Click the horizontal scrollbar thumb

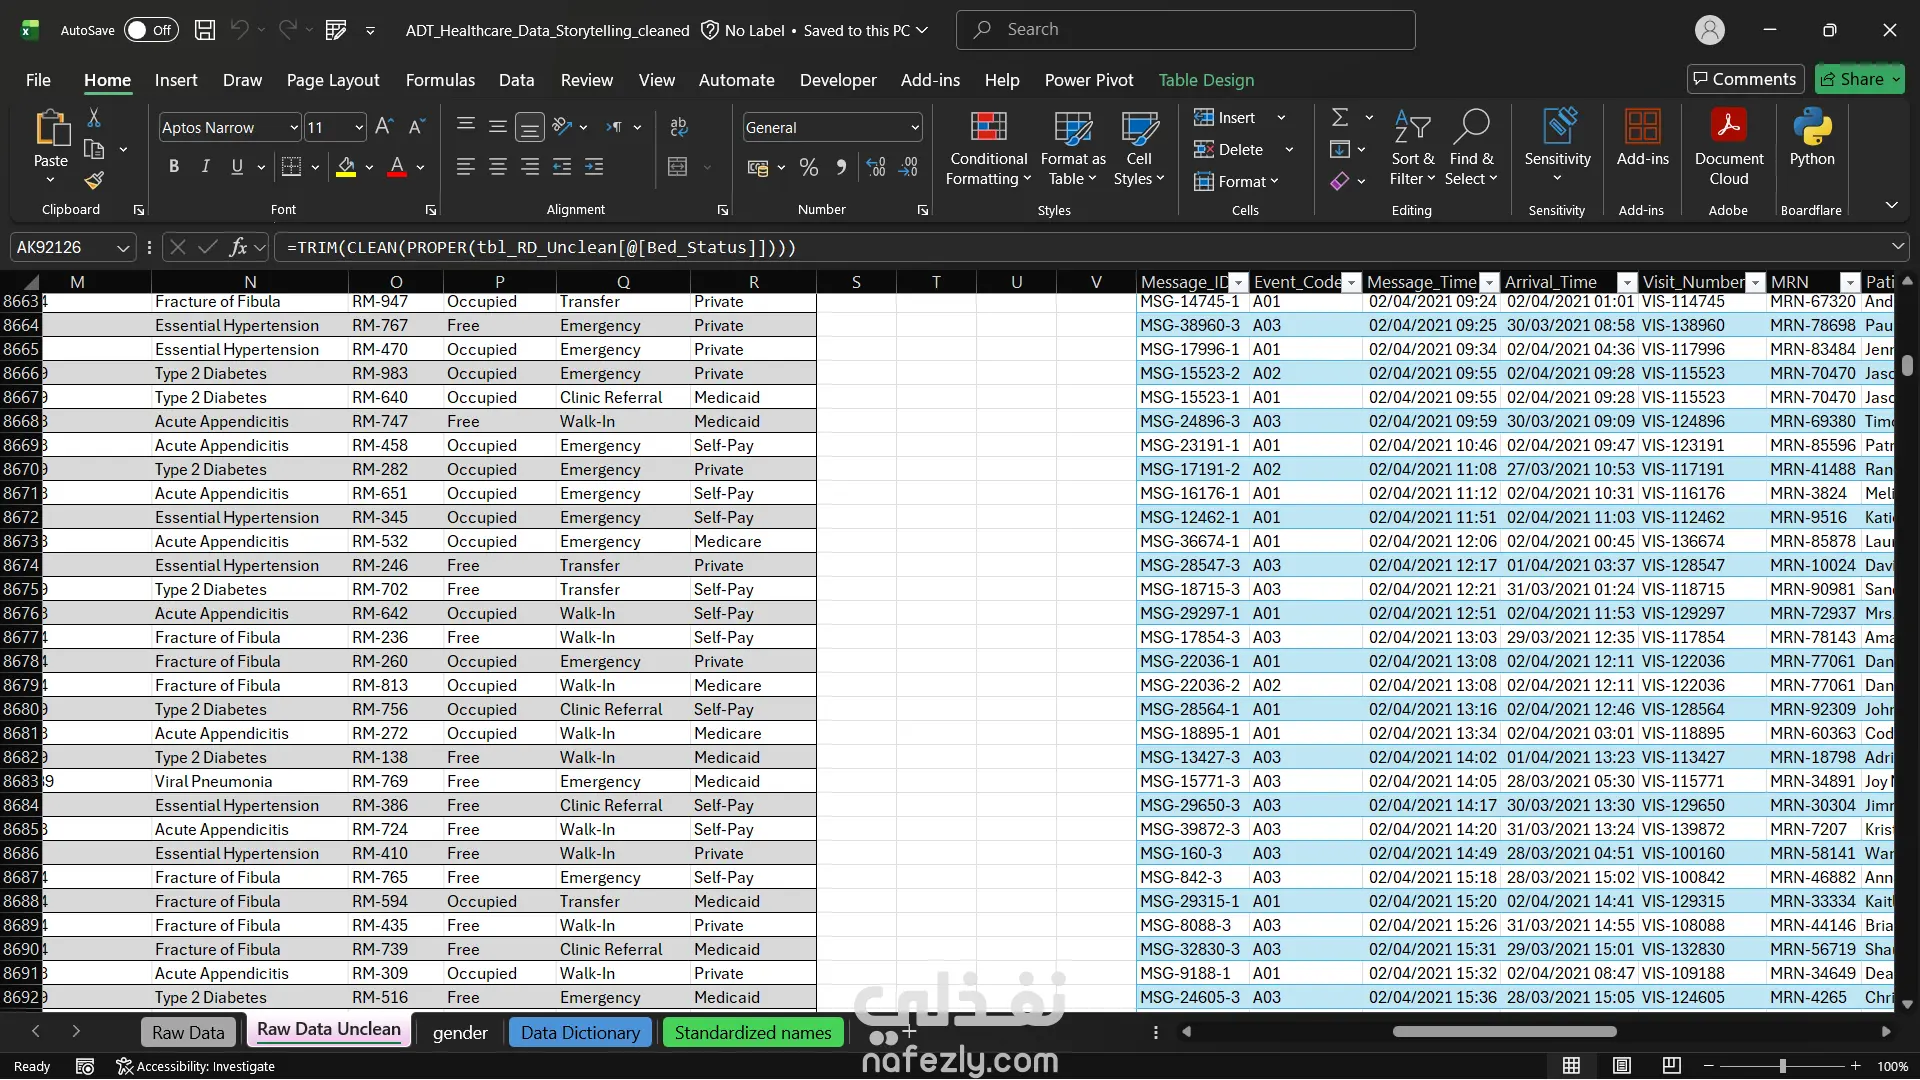click(1504, 1031)
